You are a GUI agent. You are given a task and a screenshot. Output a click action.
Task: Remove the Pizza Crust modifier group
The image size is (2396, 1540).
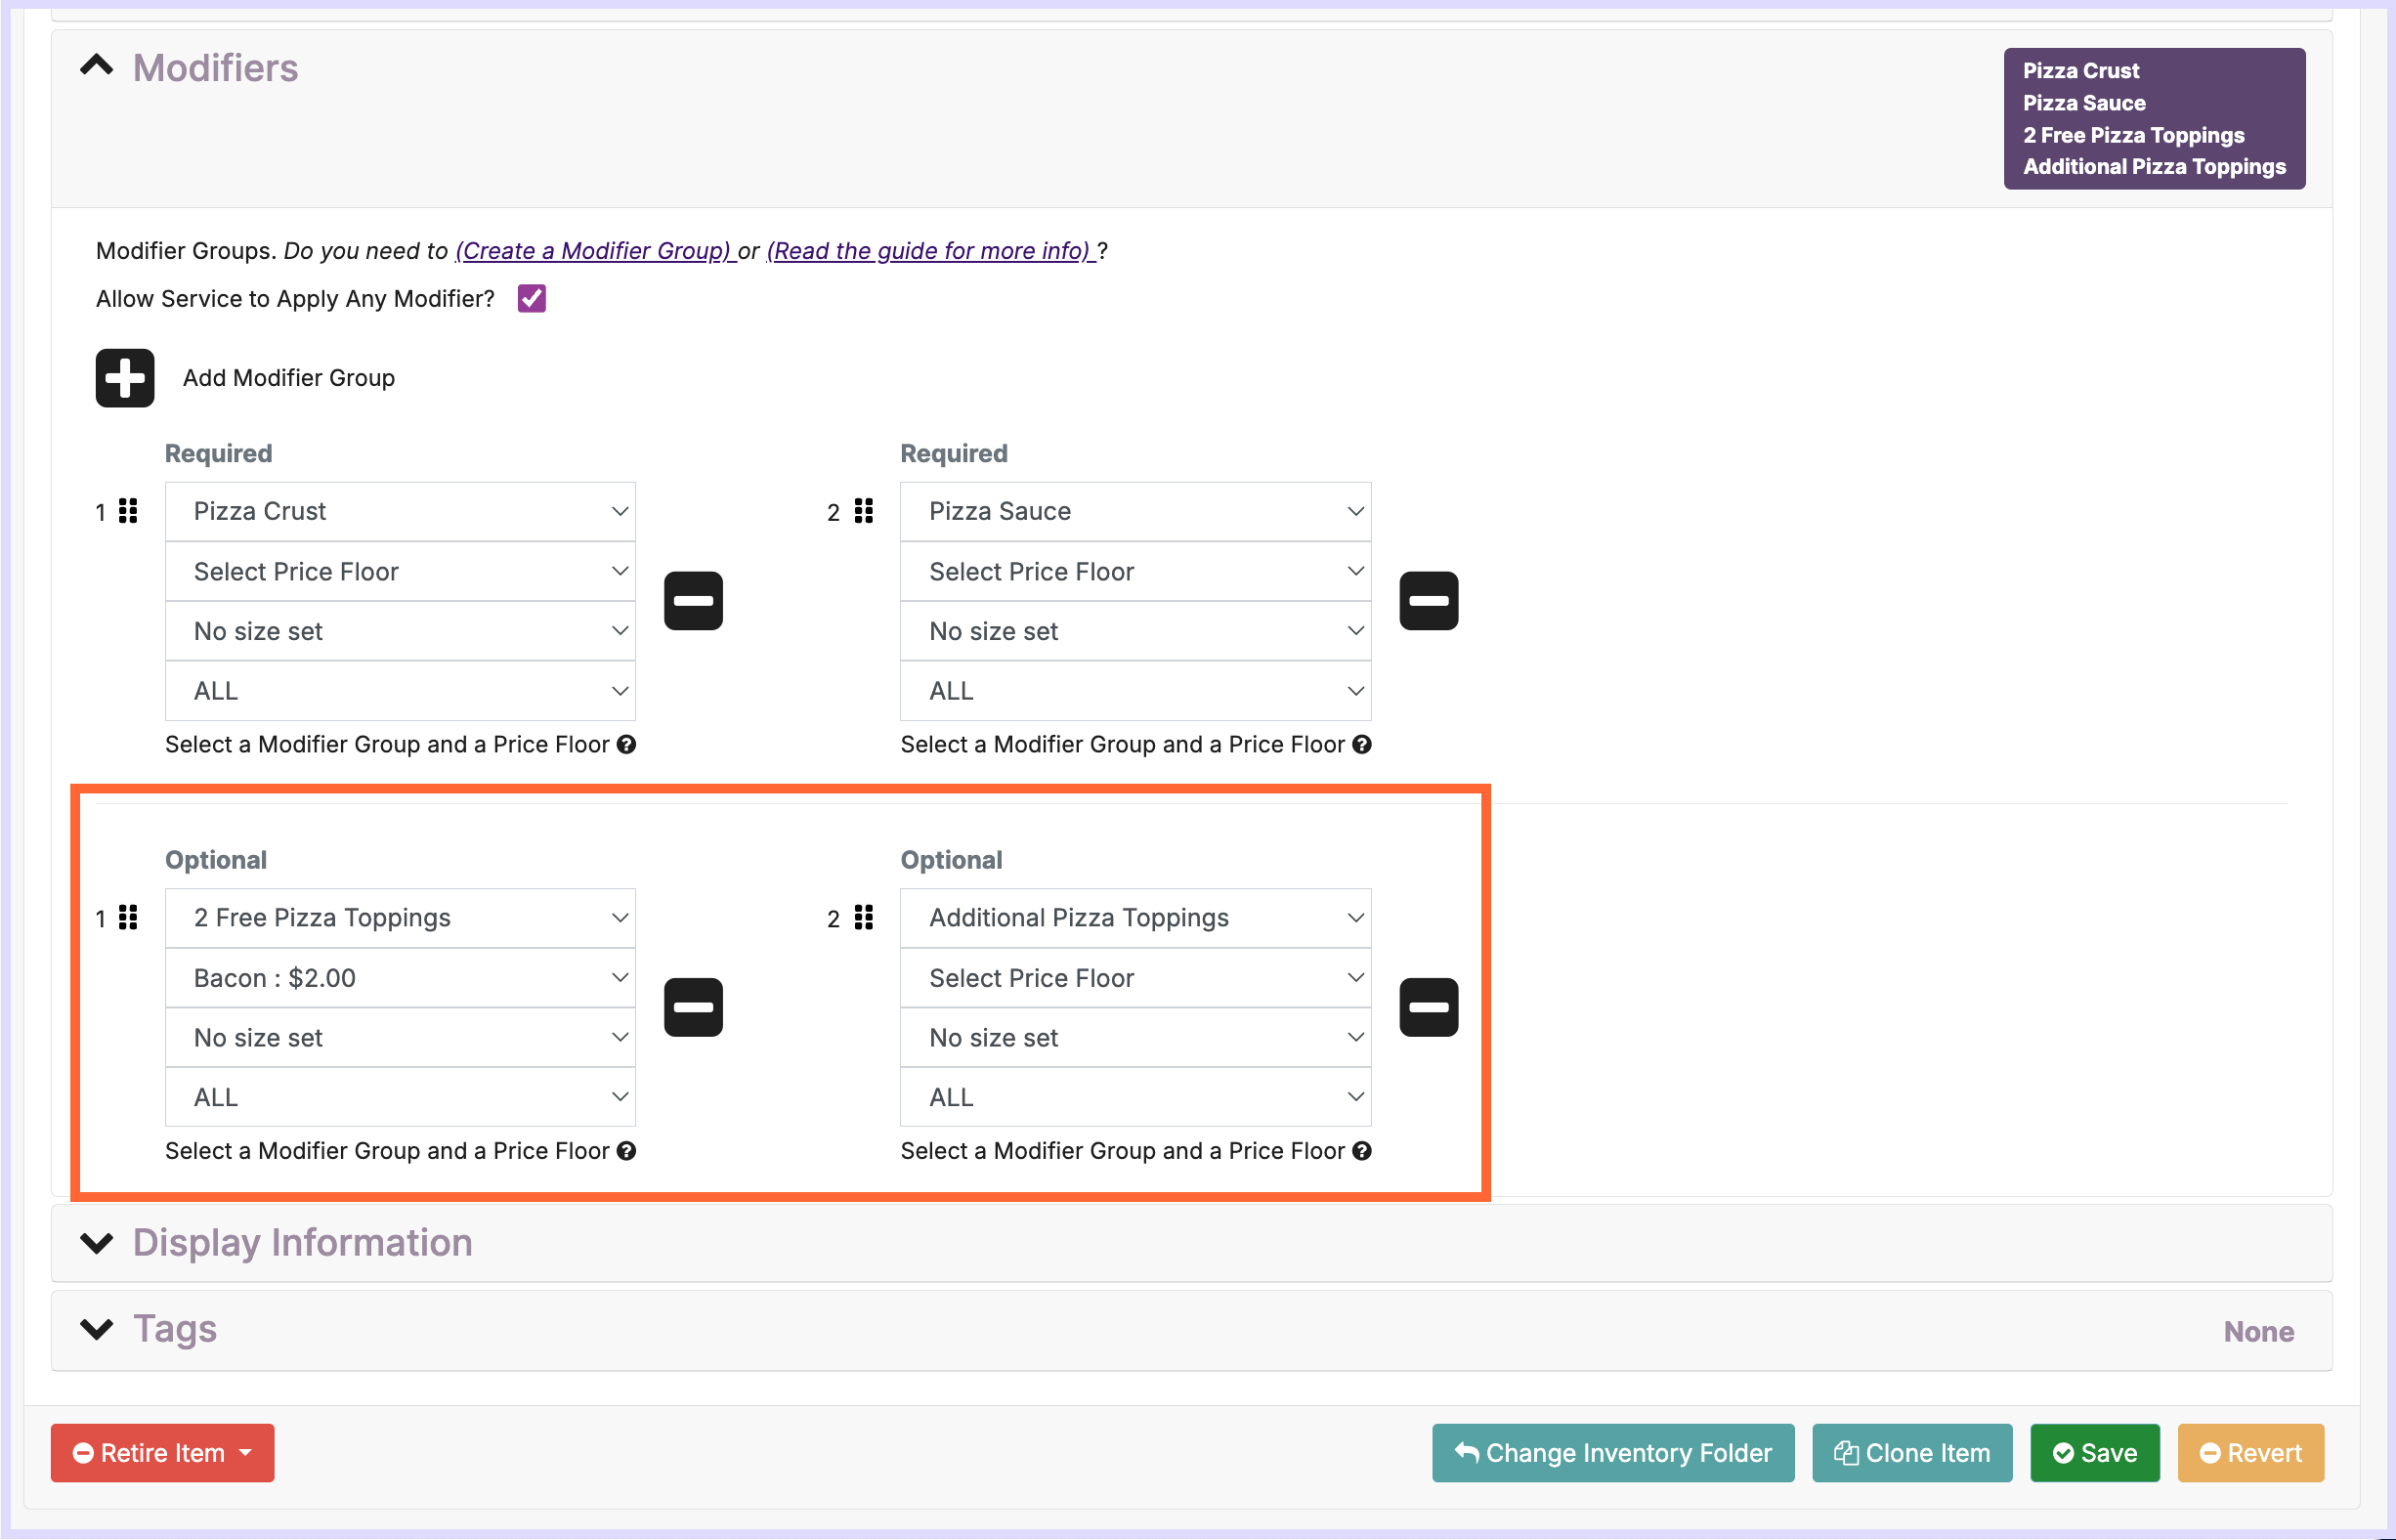[693, 601]
